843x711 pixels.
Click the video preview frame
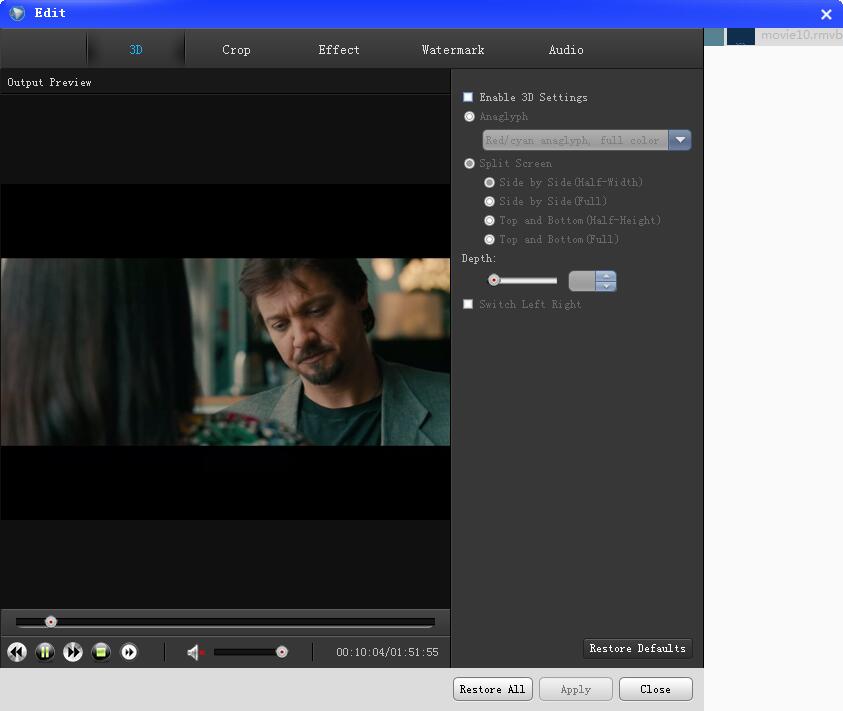coord(225,352)
